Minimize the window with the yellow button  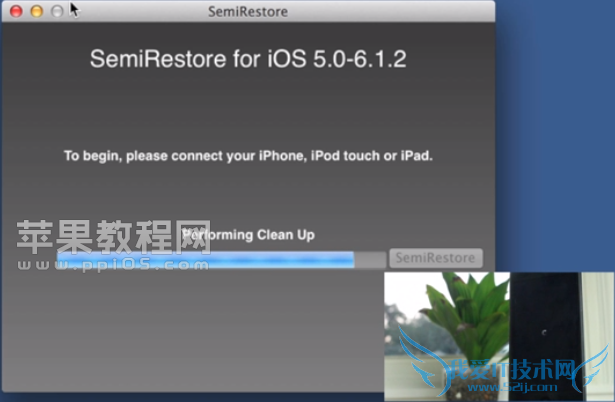(x=36, y=11)
